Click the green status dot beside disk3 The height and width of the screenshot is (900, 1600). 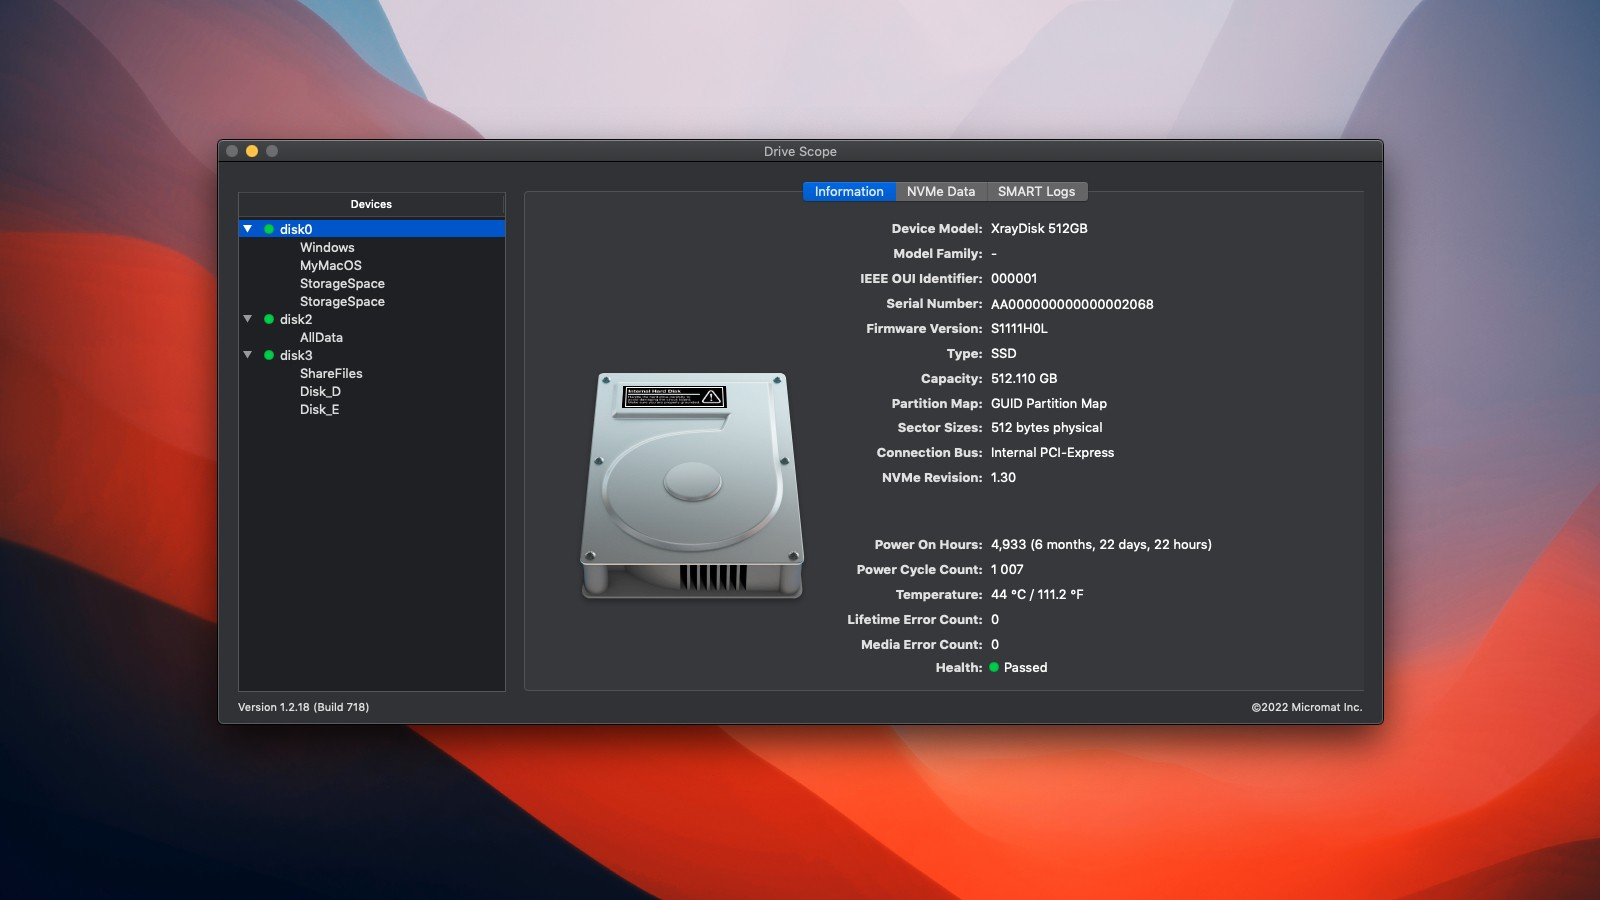click(x=269, y=355)
